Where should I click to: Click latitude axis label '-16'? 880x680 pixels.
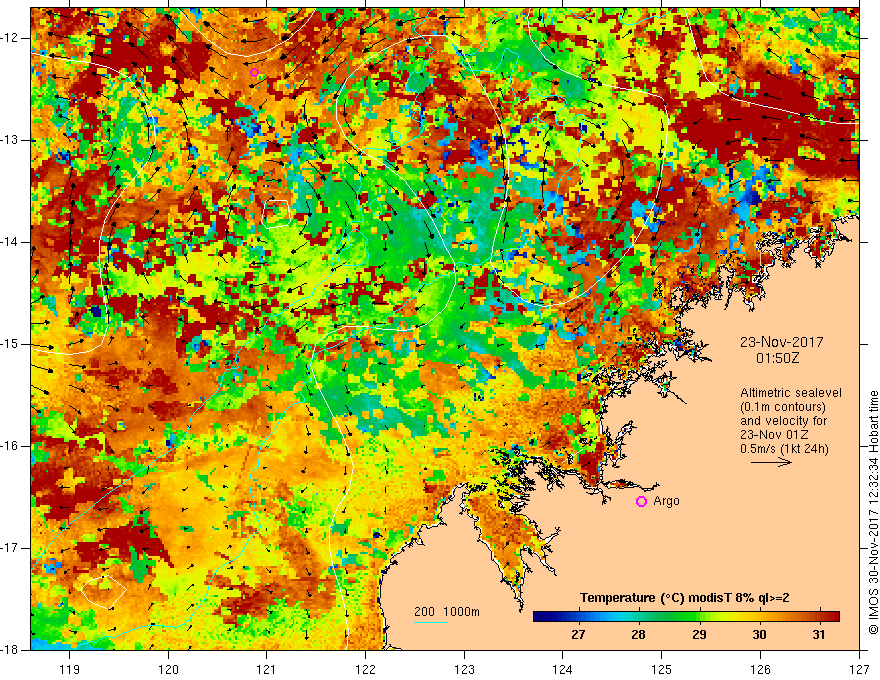pyautogui.click(x=11, y=446)
